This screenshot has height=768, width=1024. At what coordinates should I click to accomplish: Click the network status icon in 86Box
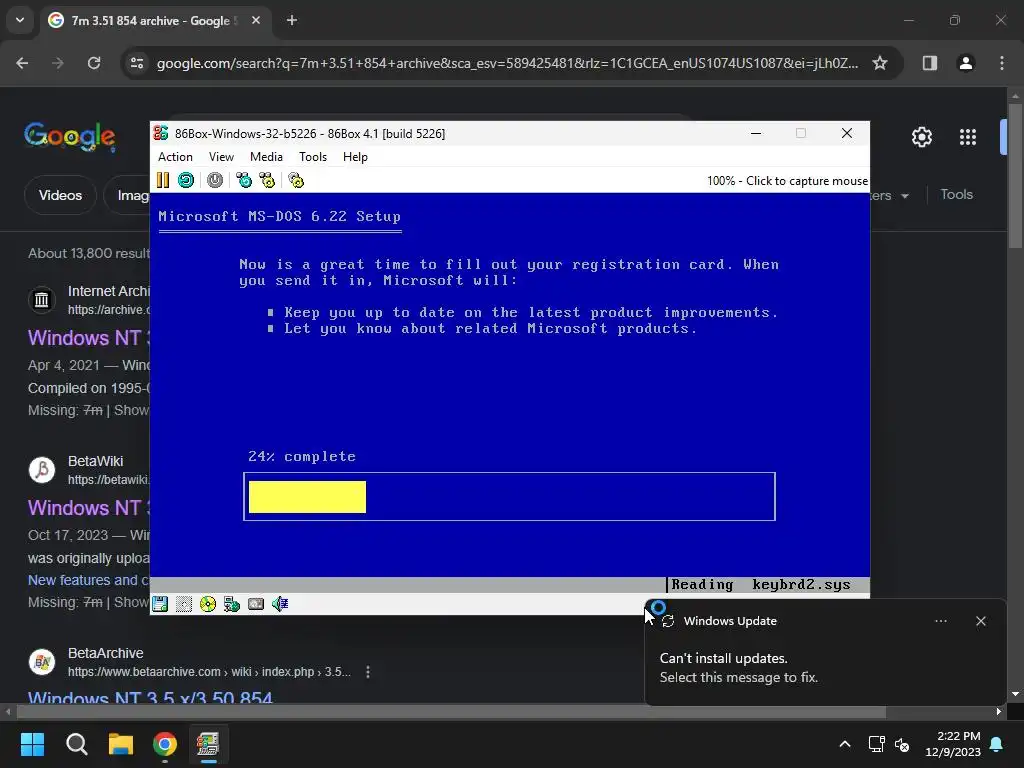pos(232,604)
